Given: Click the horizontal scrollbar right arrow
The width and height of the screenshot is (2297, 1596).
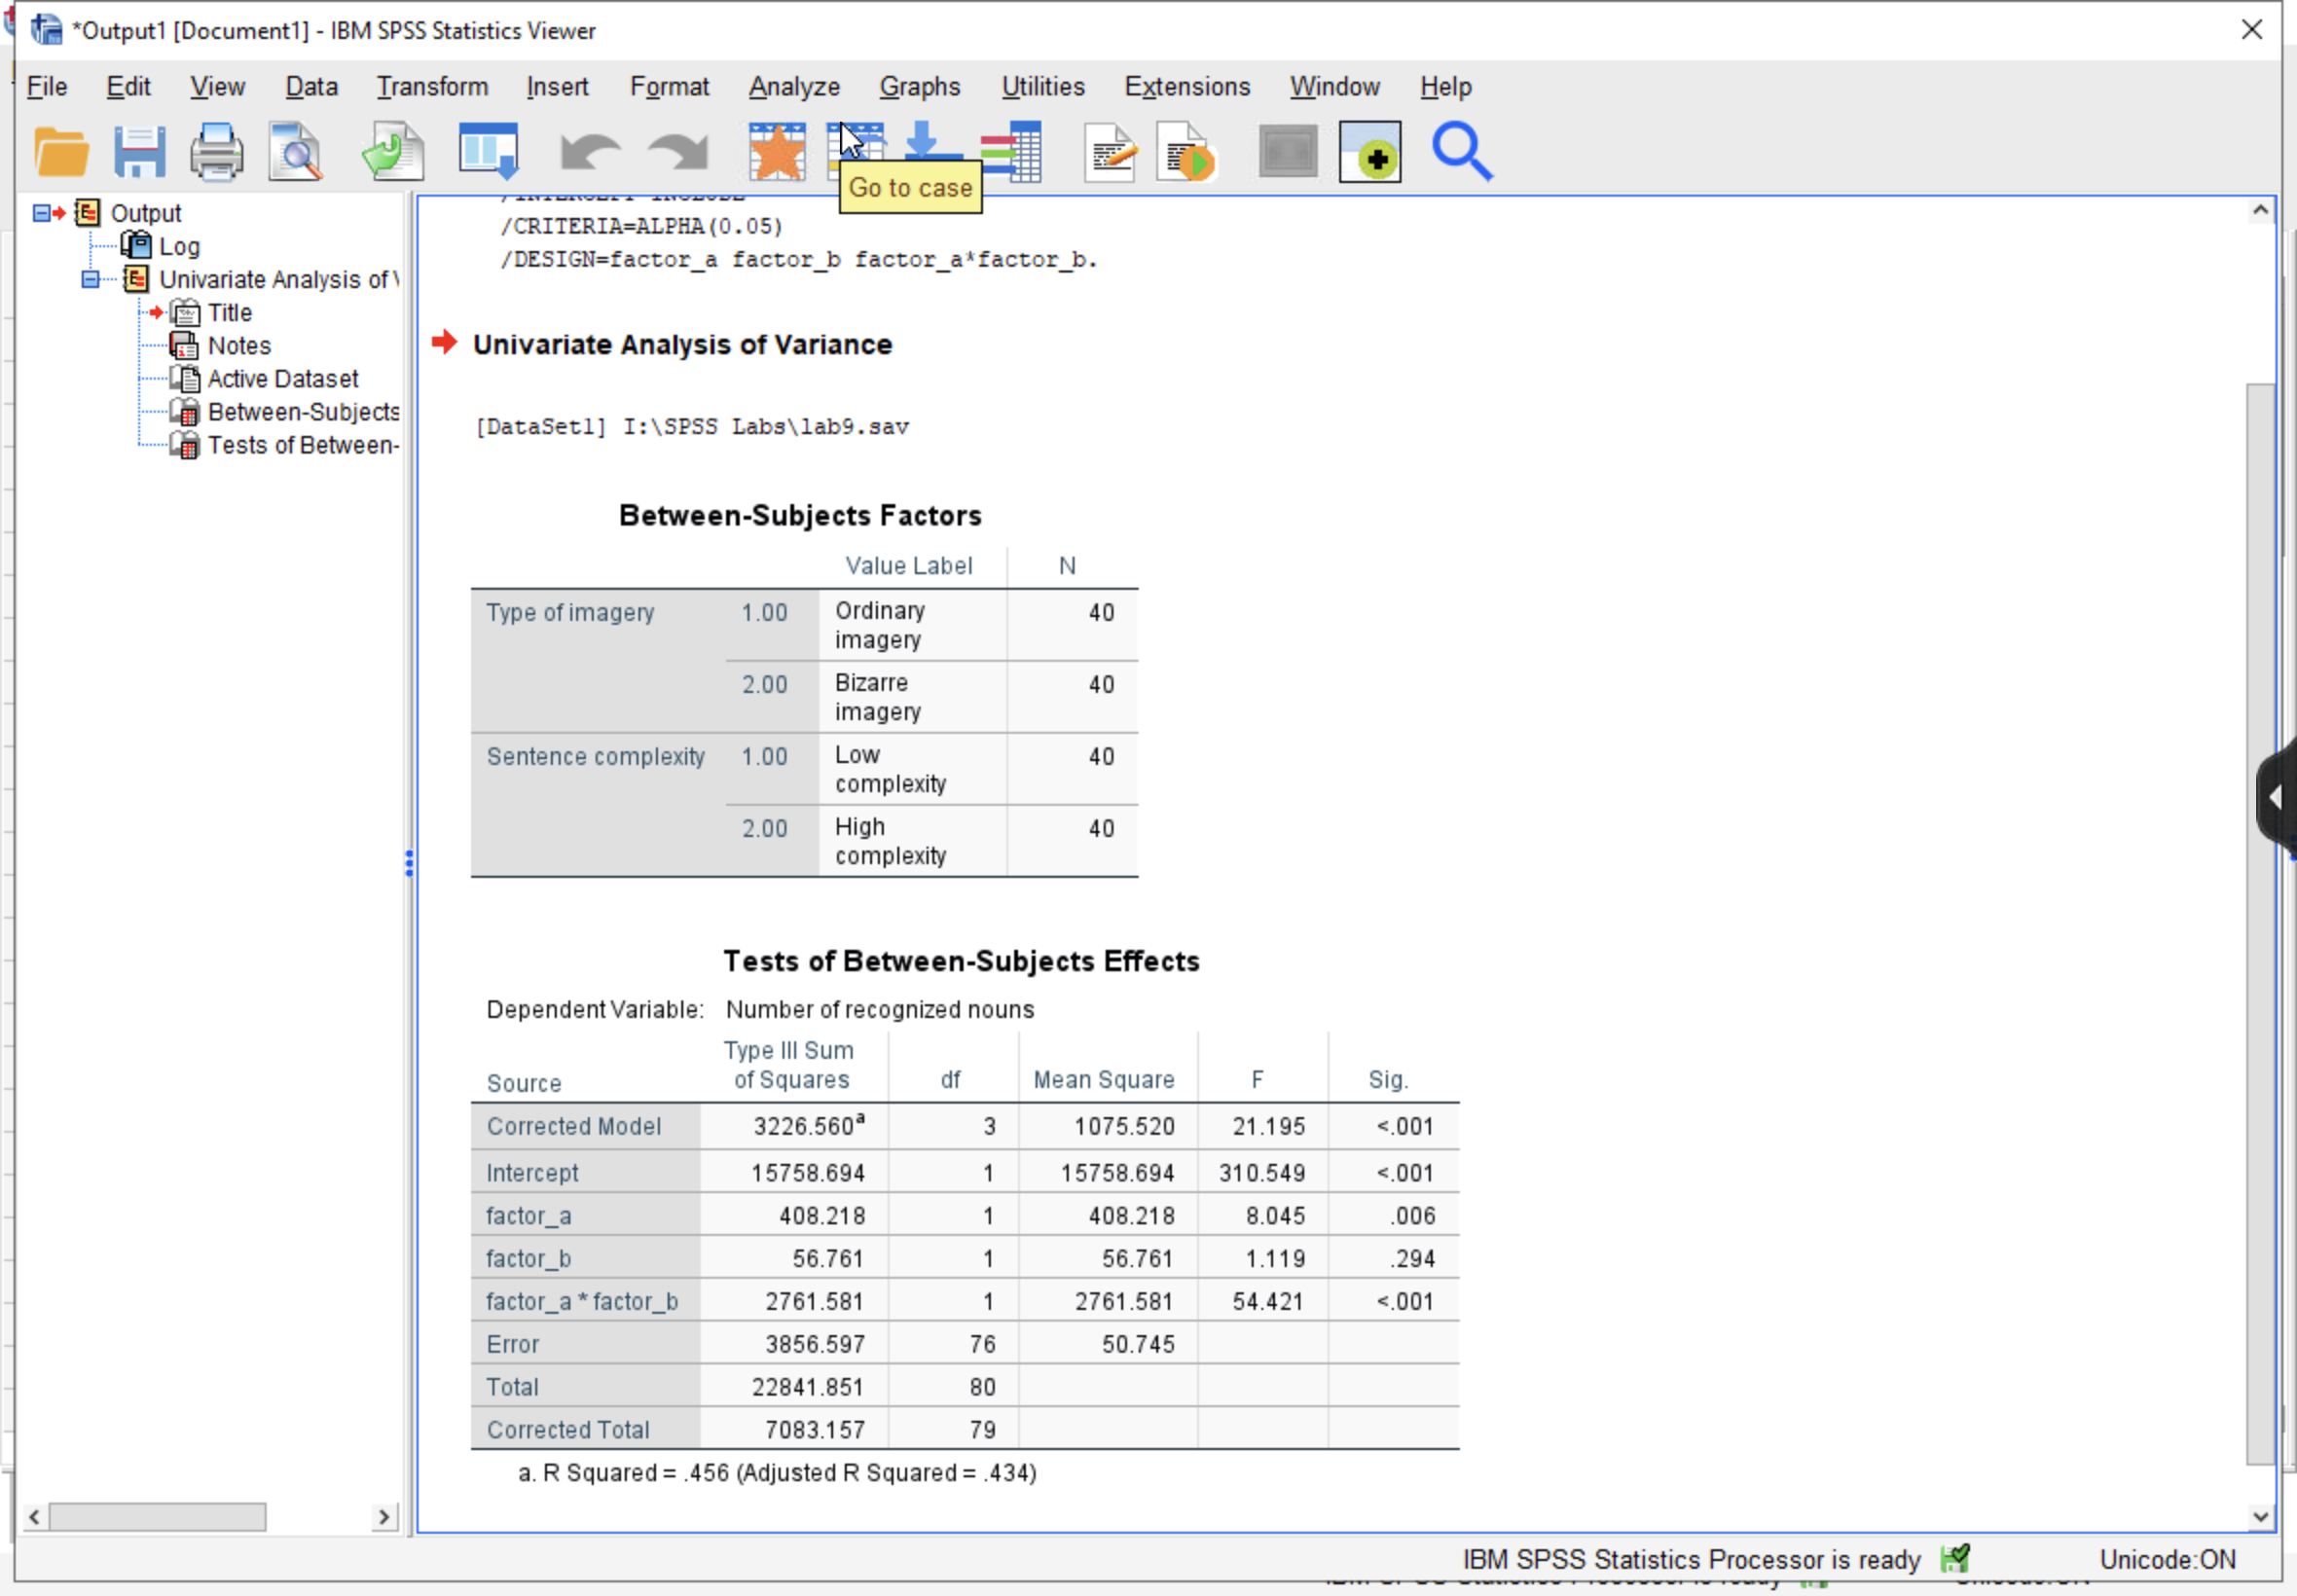Looking at the screenshot, I should (x=386, y=1516).
